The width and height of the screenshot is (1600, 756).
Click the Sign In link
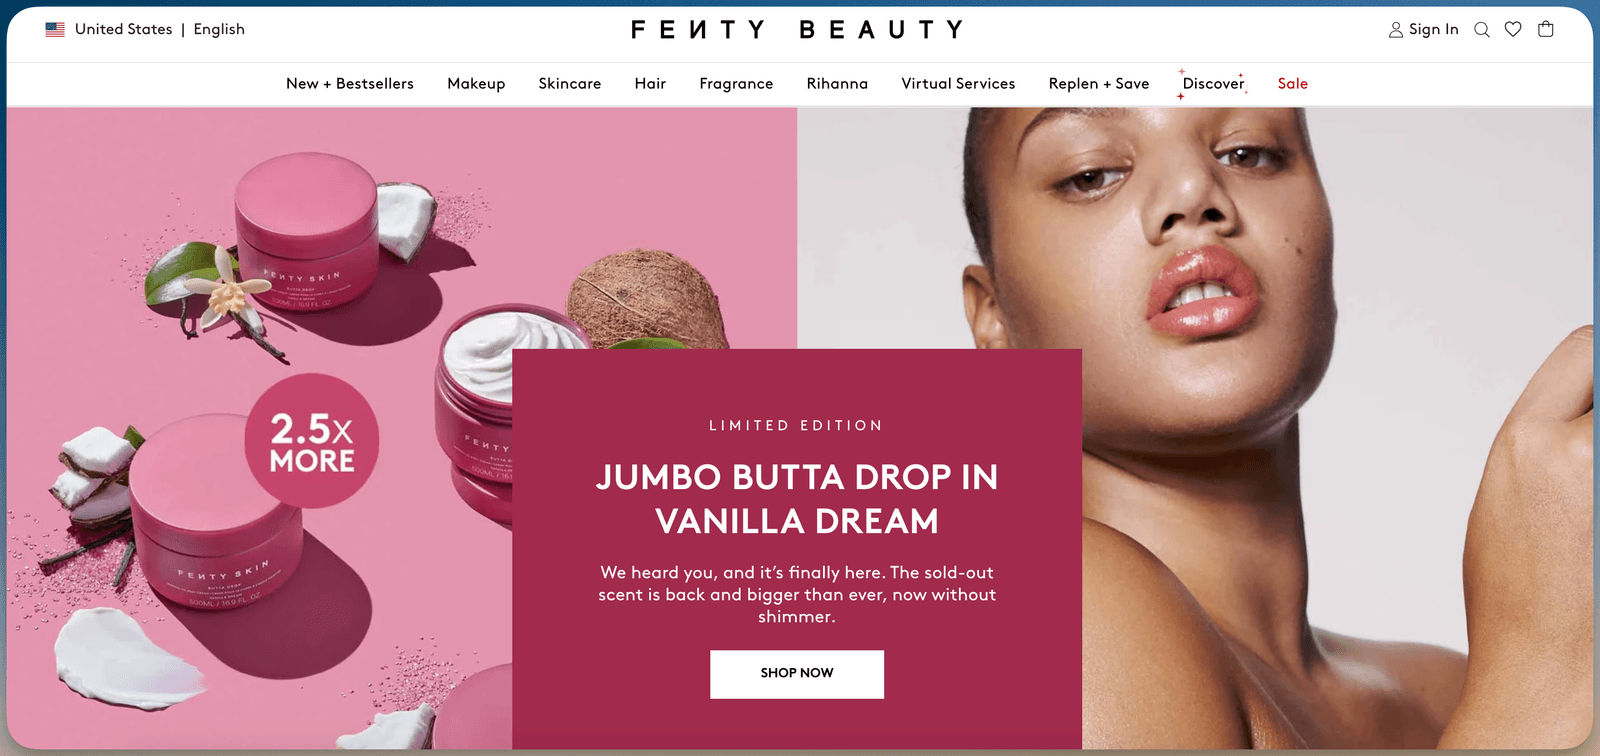(1433, 29)
